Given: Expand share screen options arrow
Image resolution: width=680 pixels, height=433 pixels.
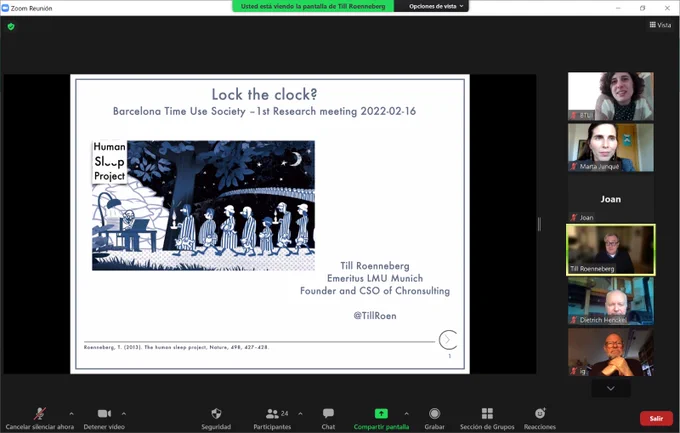Looking at the screenshot, I should pyautogui.click(x=406, y=413).
